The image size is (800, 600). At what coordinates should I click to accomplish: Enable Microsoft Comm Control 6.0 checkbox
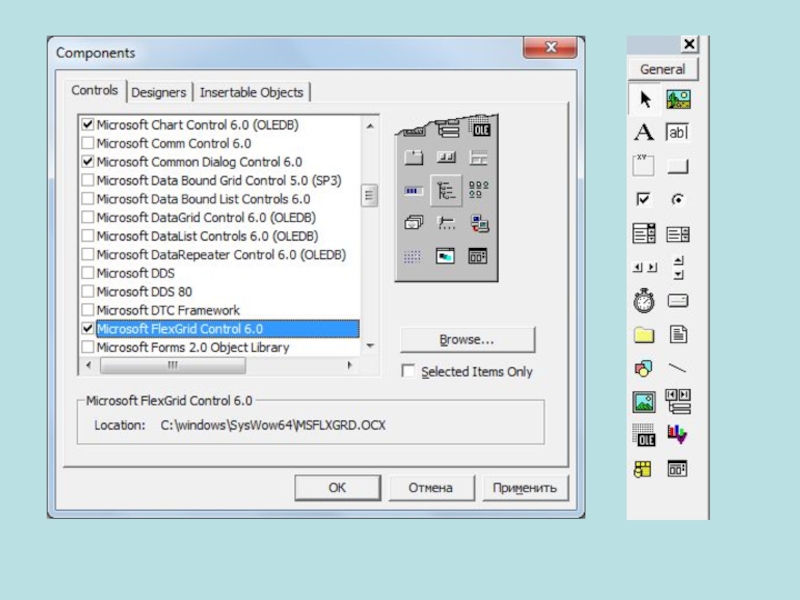88,144
